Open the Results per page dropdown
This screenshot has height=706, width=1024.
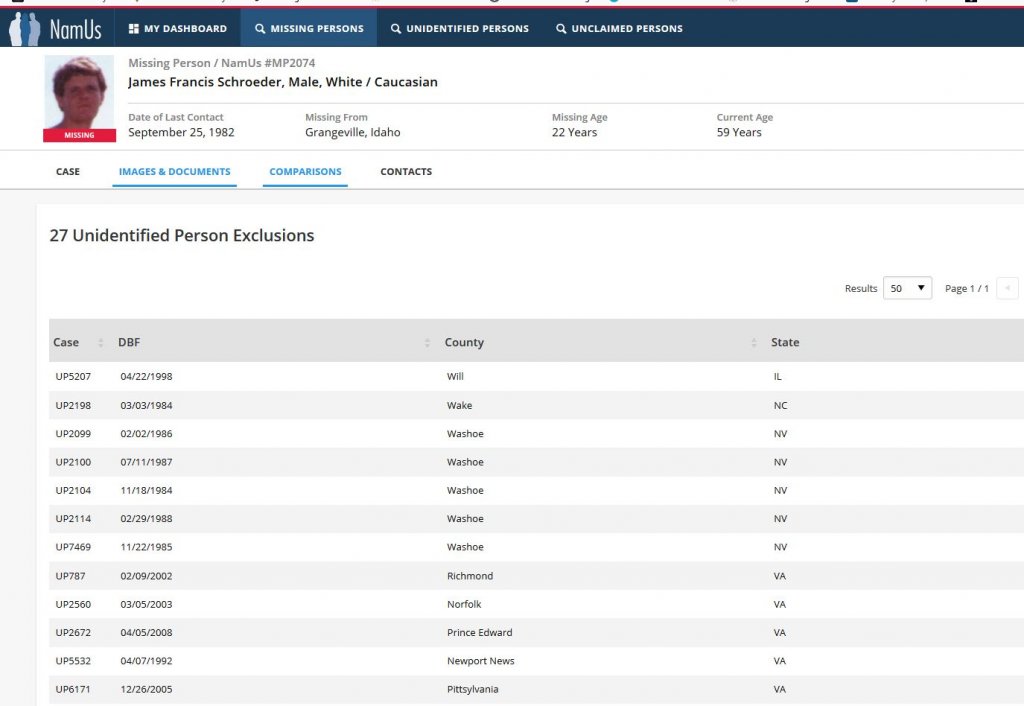[x=907, y=288]
